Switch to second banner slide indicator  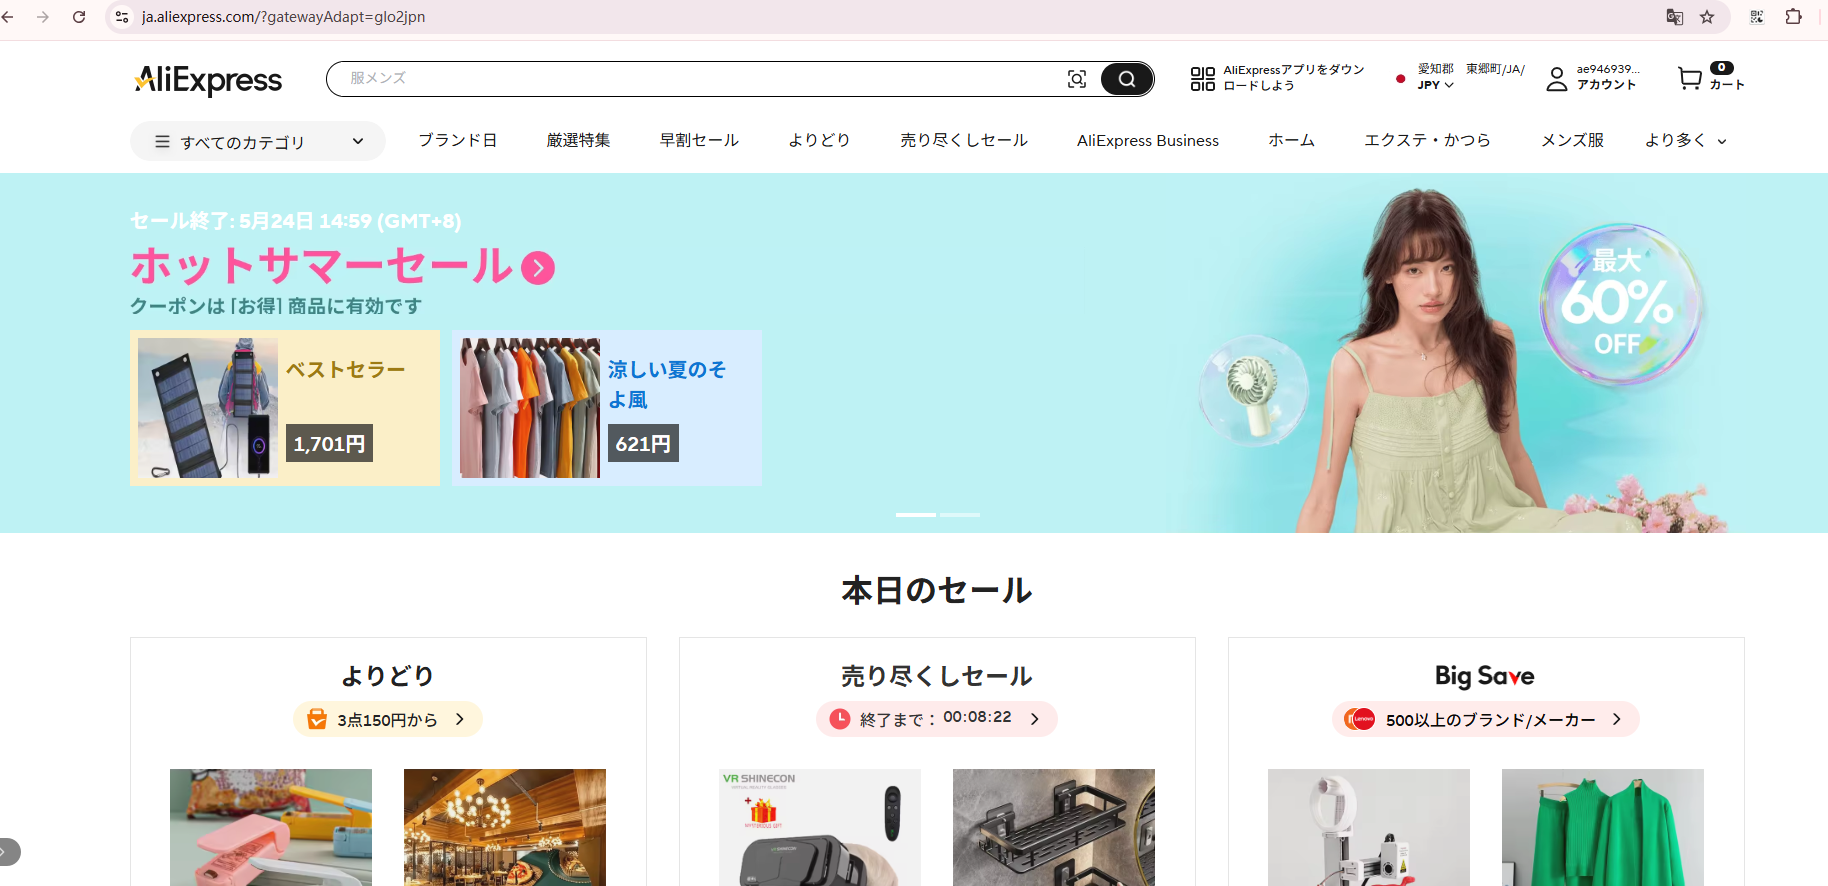click(960, 514)
